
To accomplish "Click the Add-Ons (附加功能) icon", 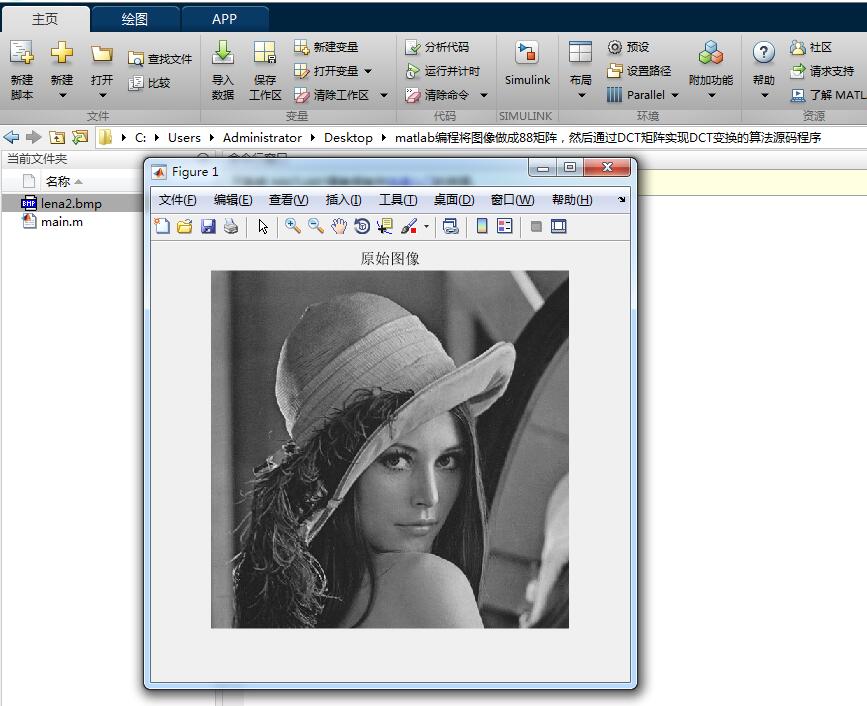I will (711, 53).
